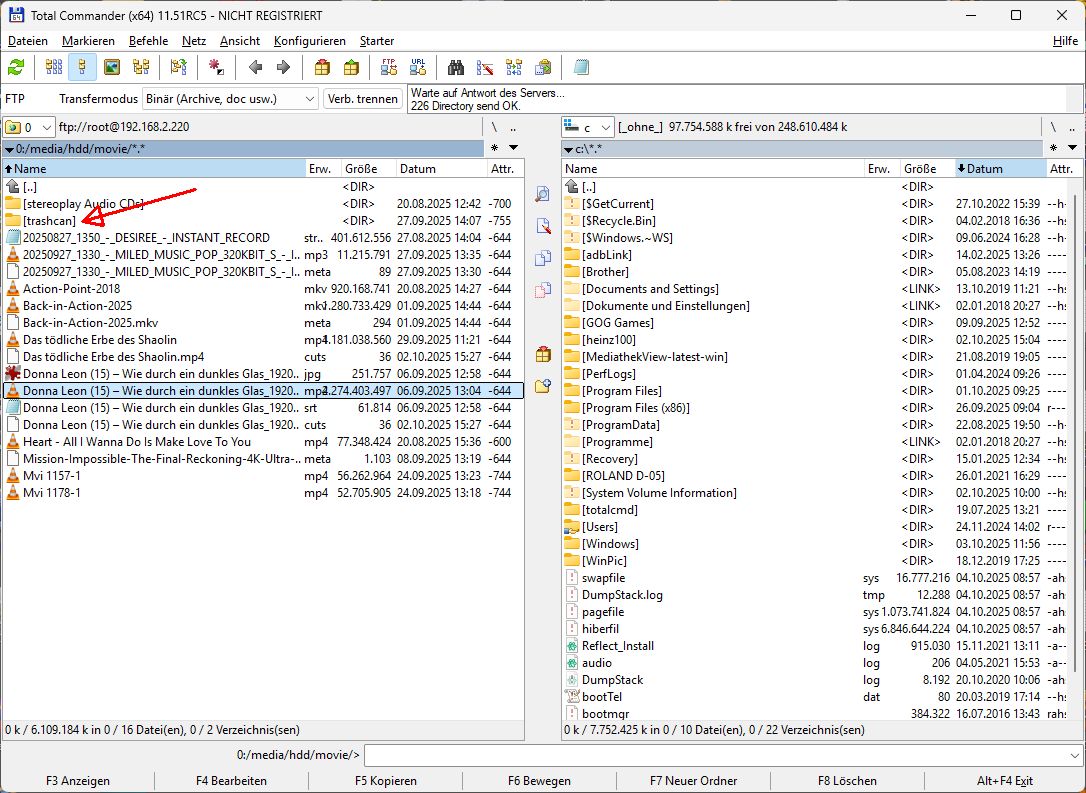Open the Konfigurieren menu
This screenshot has width=1086, height=793.
(x=309, y=41)
